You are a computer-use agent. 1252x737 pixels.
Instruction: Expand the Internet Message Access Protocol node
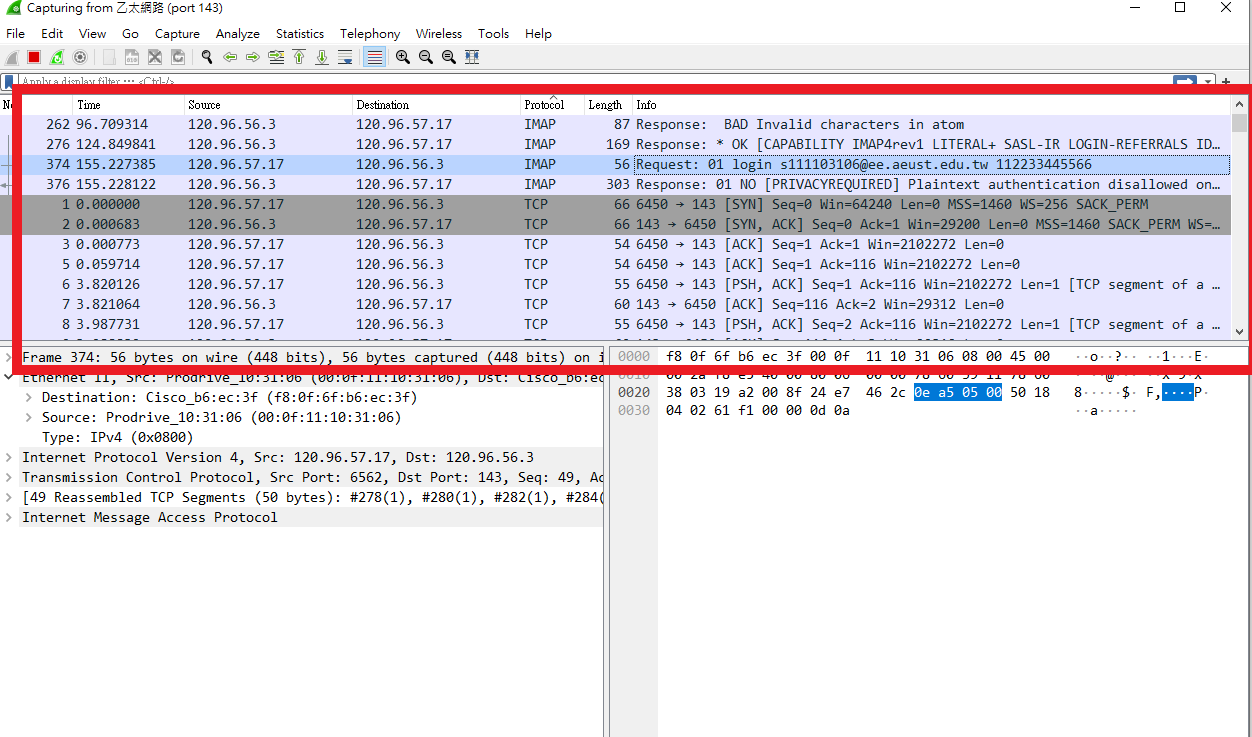pyautogui.click(x=9, y=517)
